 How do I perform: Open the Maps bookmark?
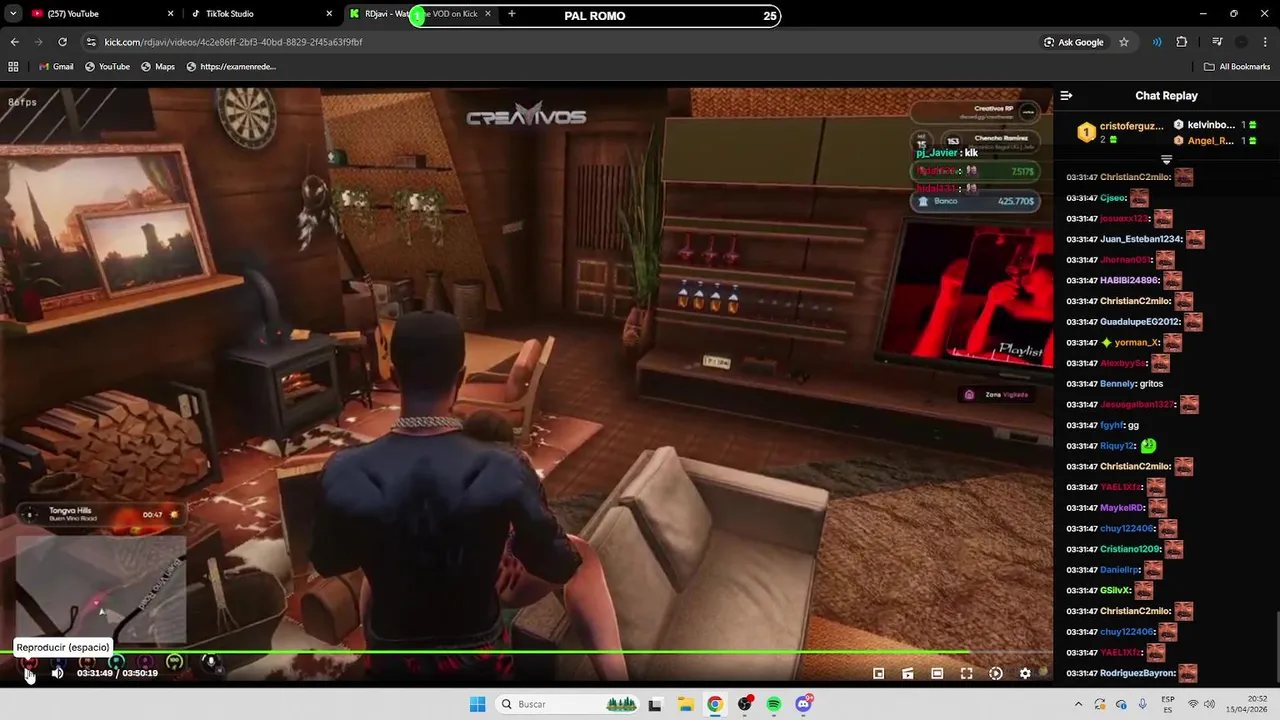158,66
